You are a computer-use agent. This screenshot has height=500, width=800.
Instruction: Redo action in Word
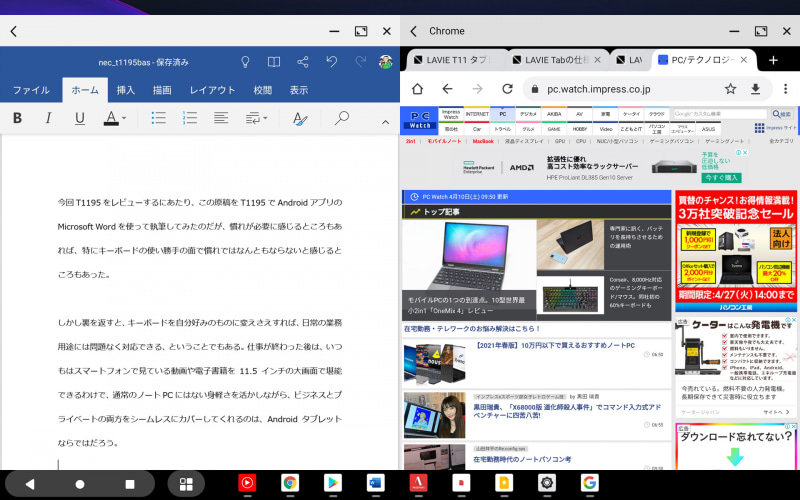[361, 62]
